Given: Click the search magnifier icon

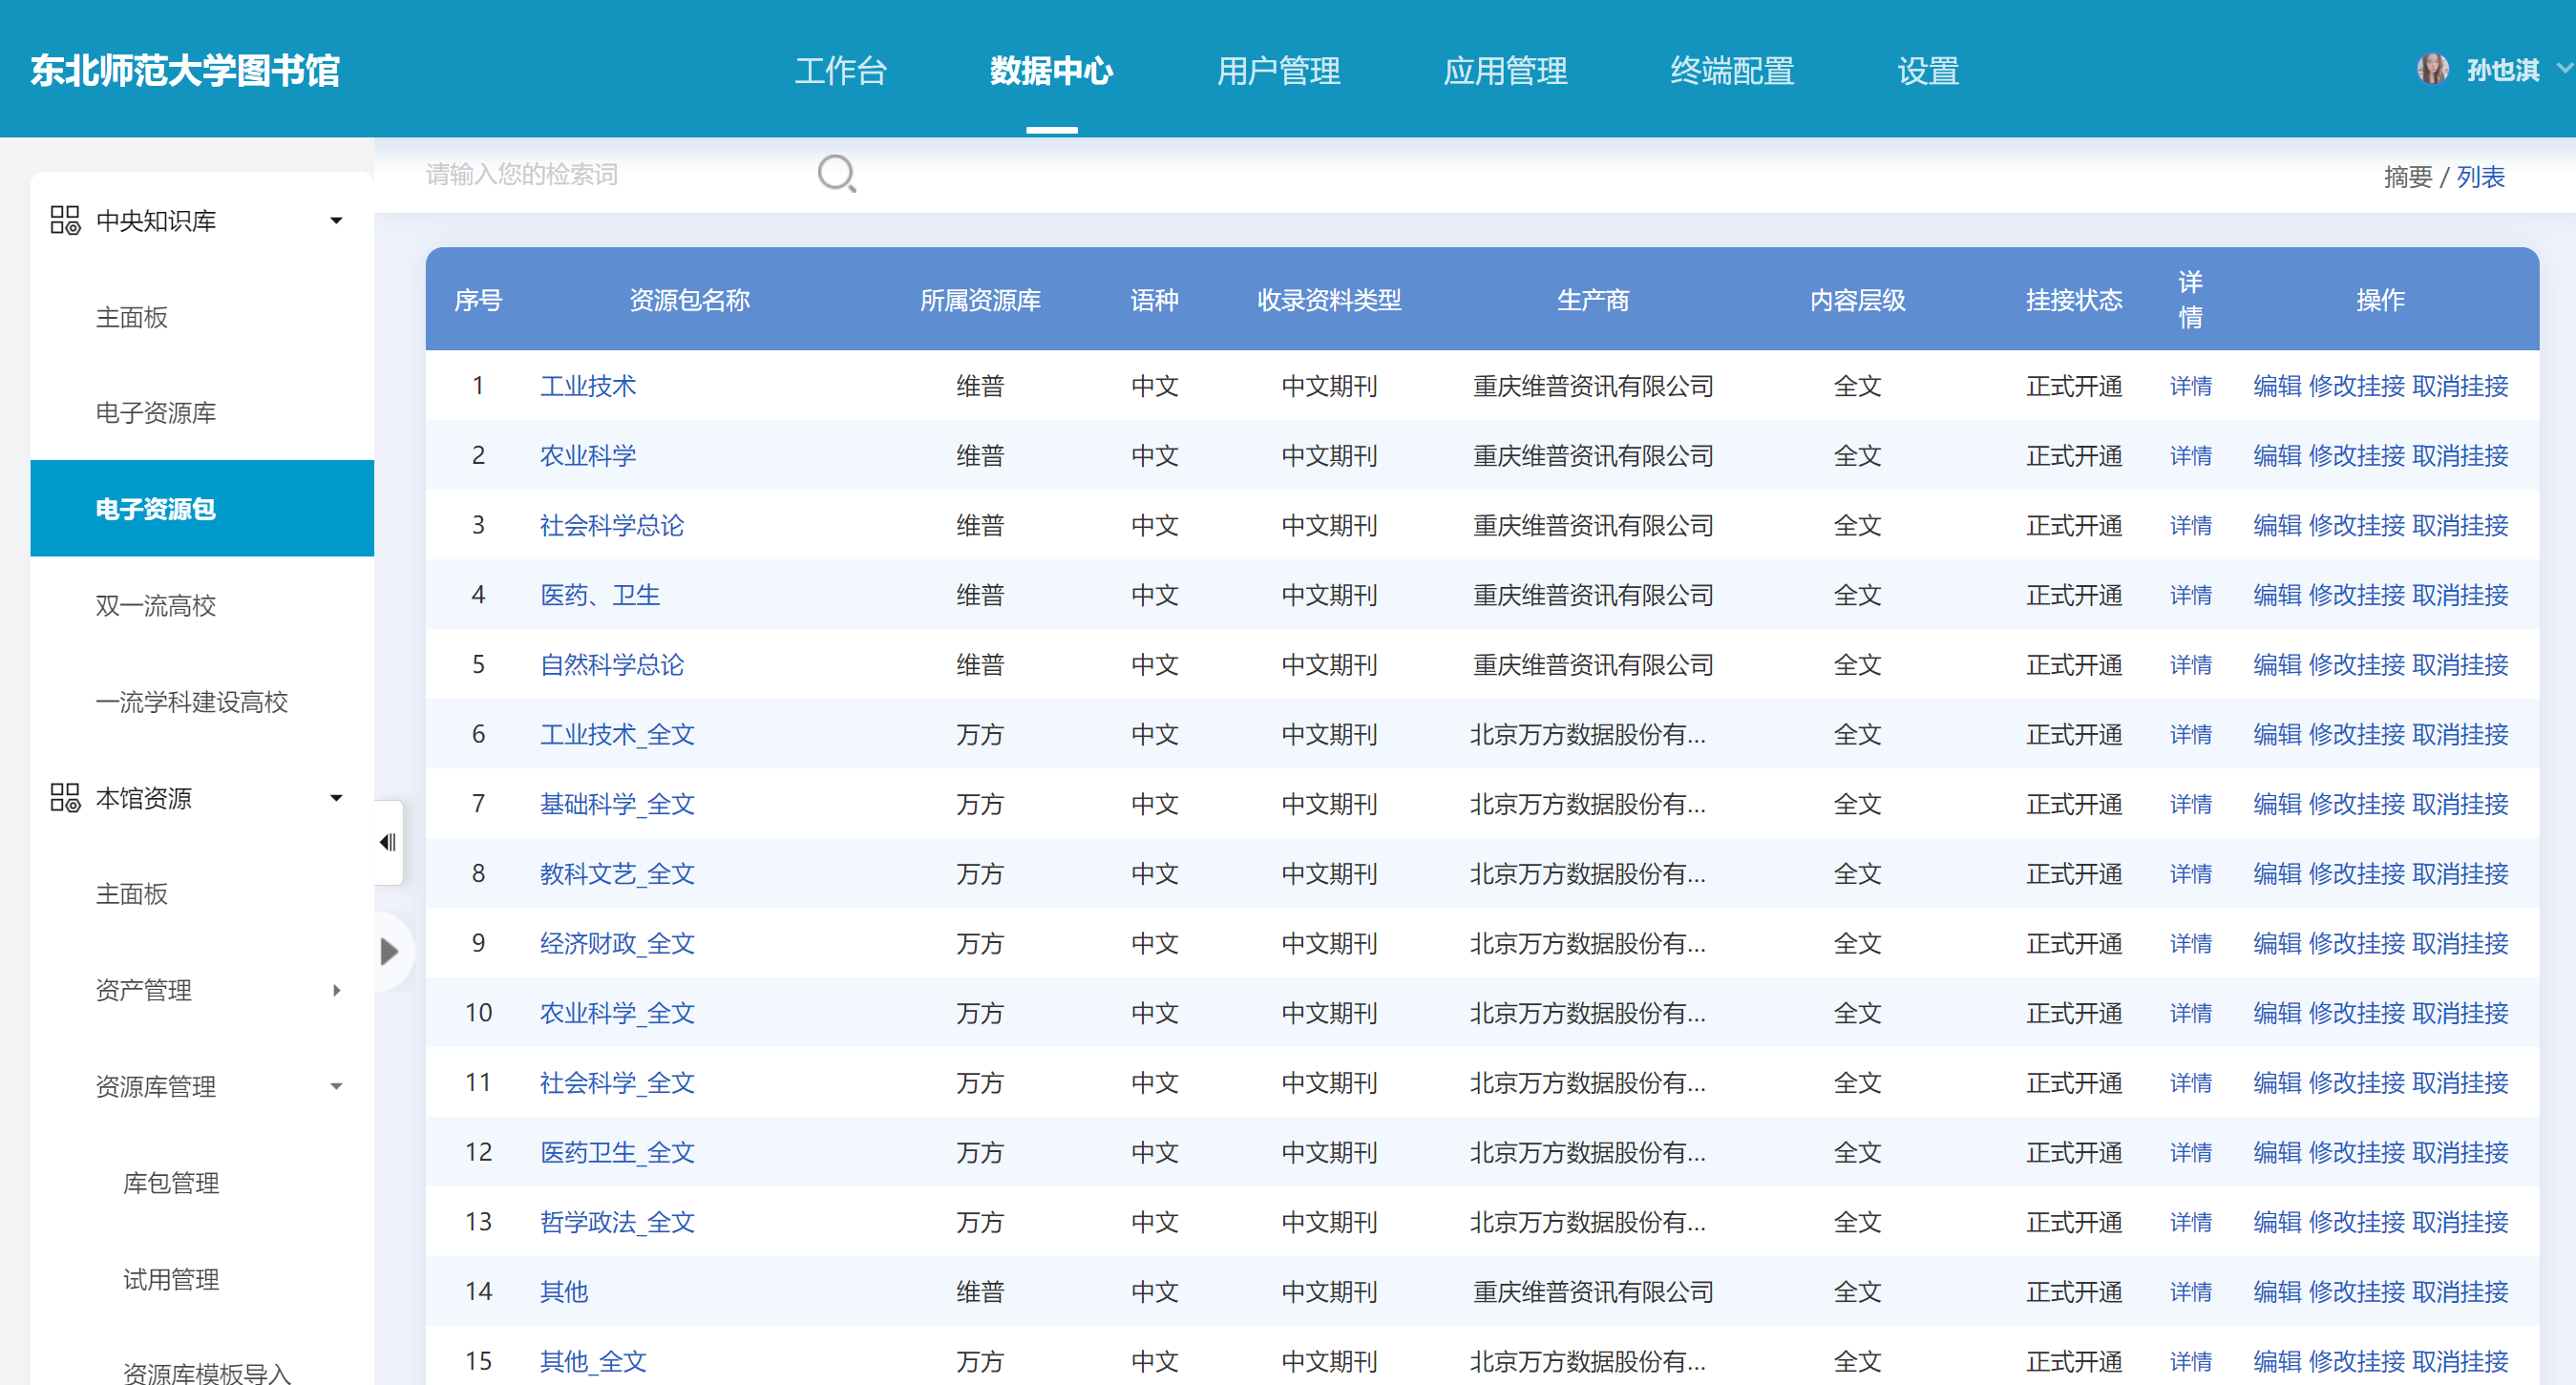Looking at the screenshot, I should [836, 174].
